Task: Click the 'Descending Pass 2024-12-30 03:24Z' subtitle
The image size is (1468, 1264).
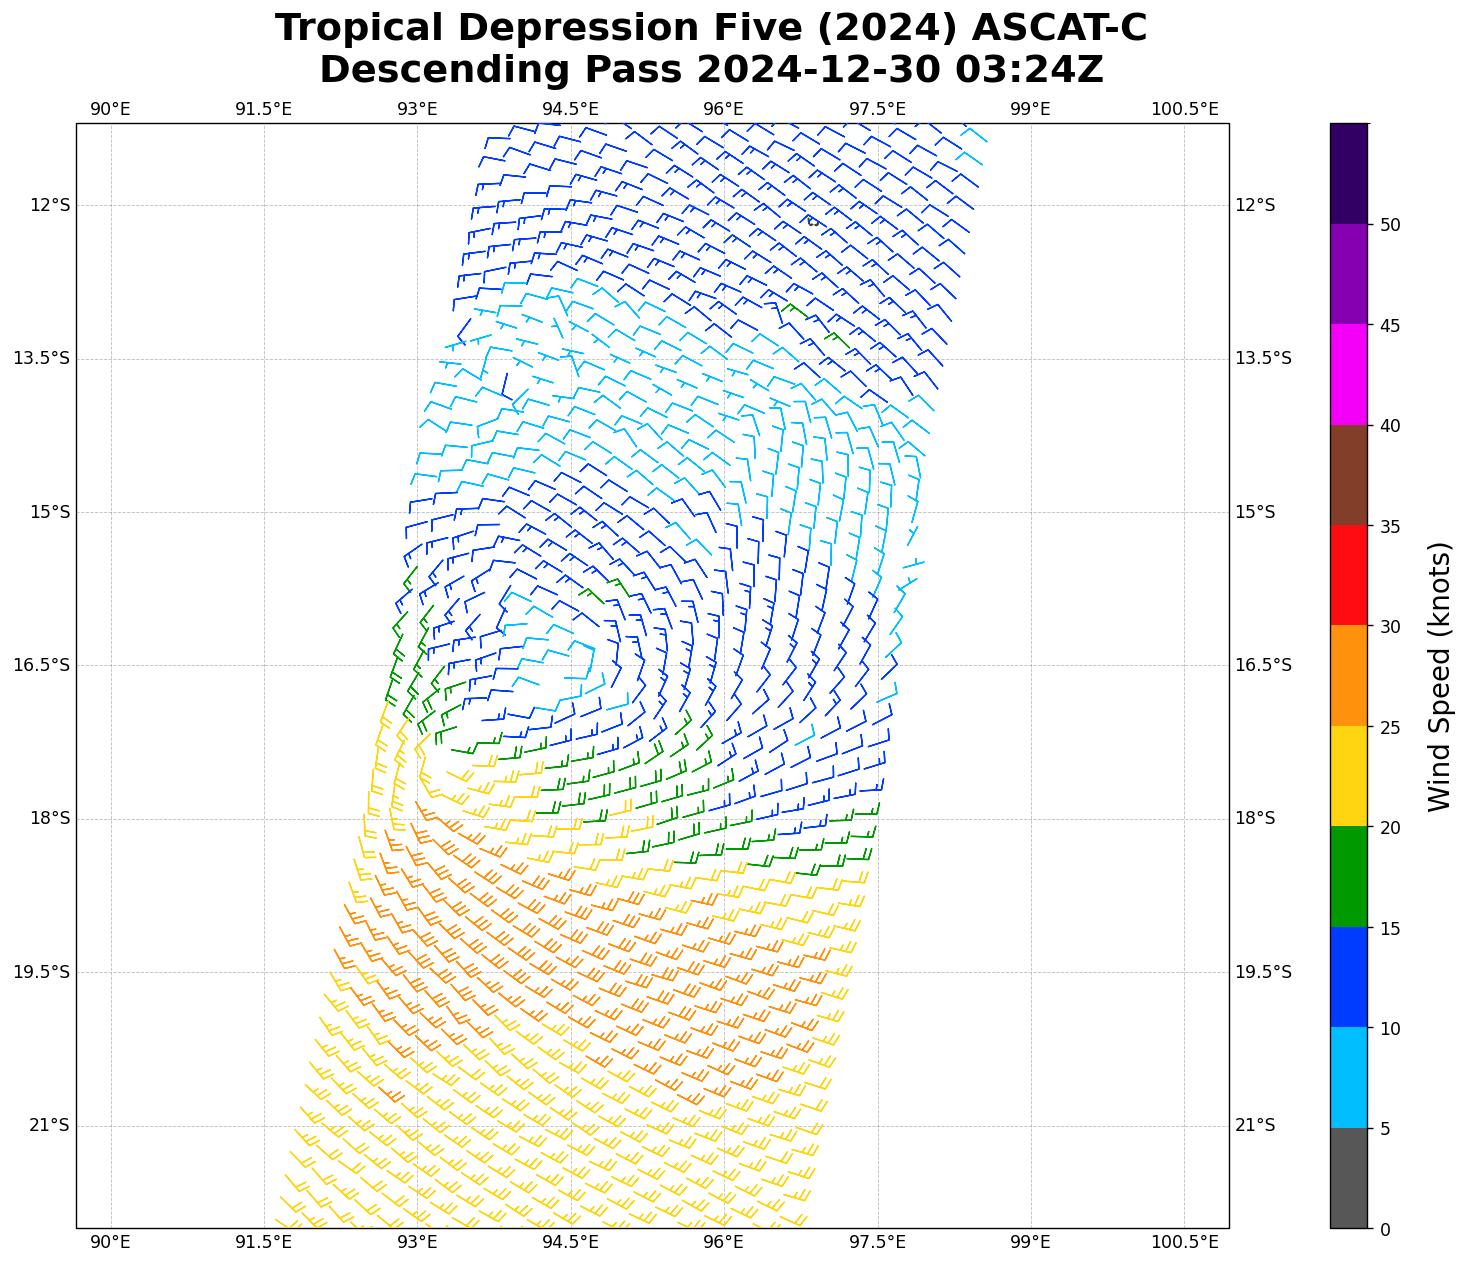Action: pyautogui.click(x=711, y=70)
